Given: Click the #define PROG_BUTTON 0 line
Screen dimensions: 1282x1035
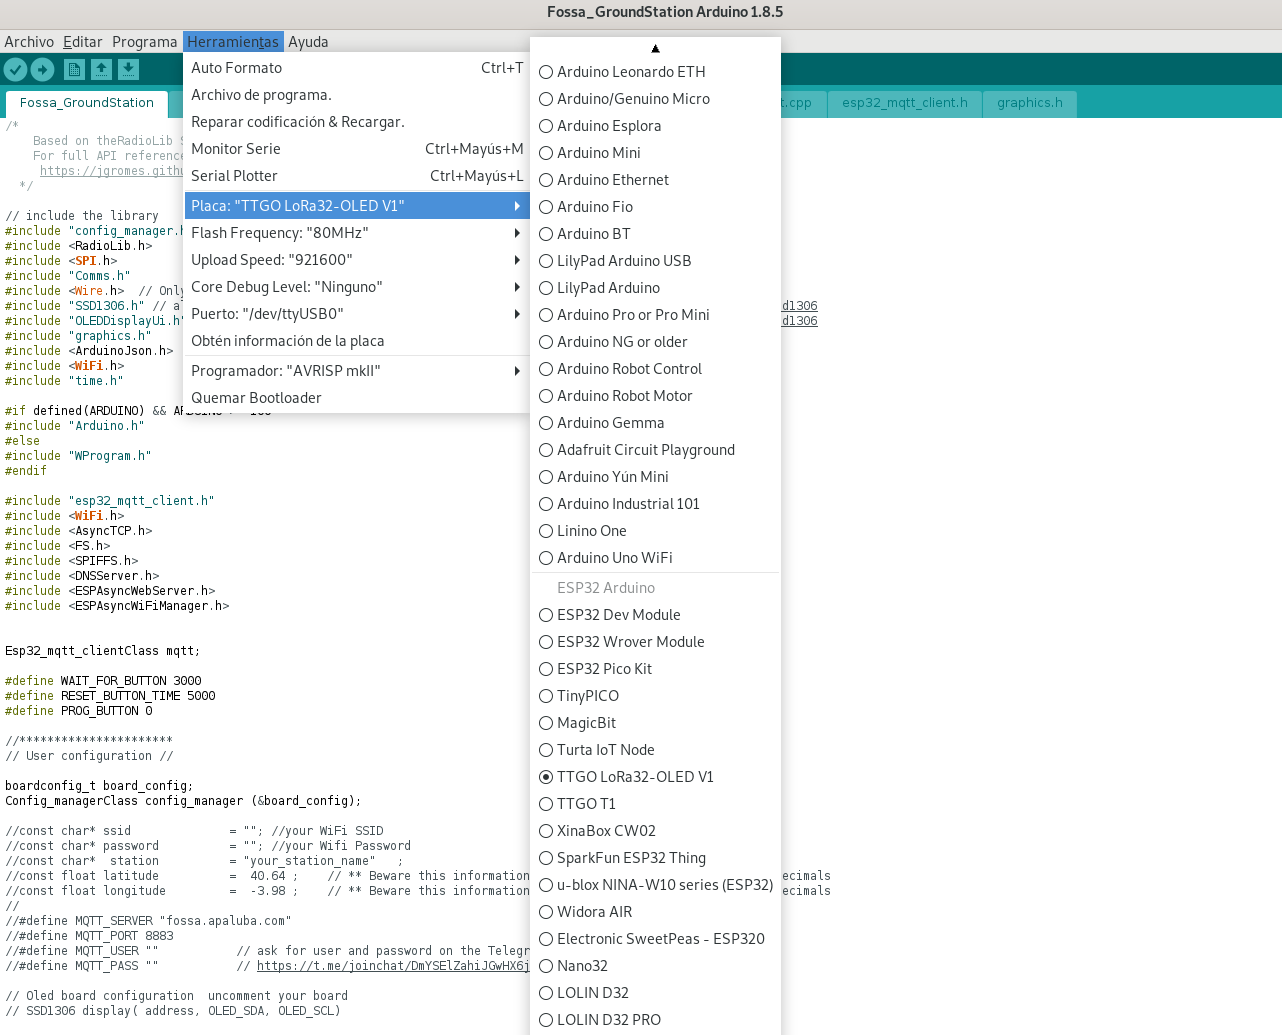Looking at the screenshot, I should tap(79, 711).
